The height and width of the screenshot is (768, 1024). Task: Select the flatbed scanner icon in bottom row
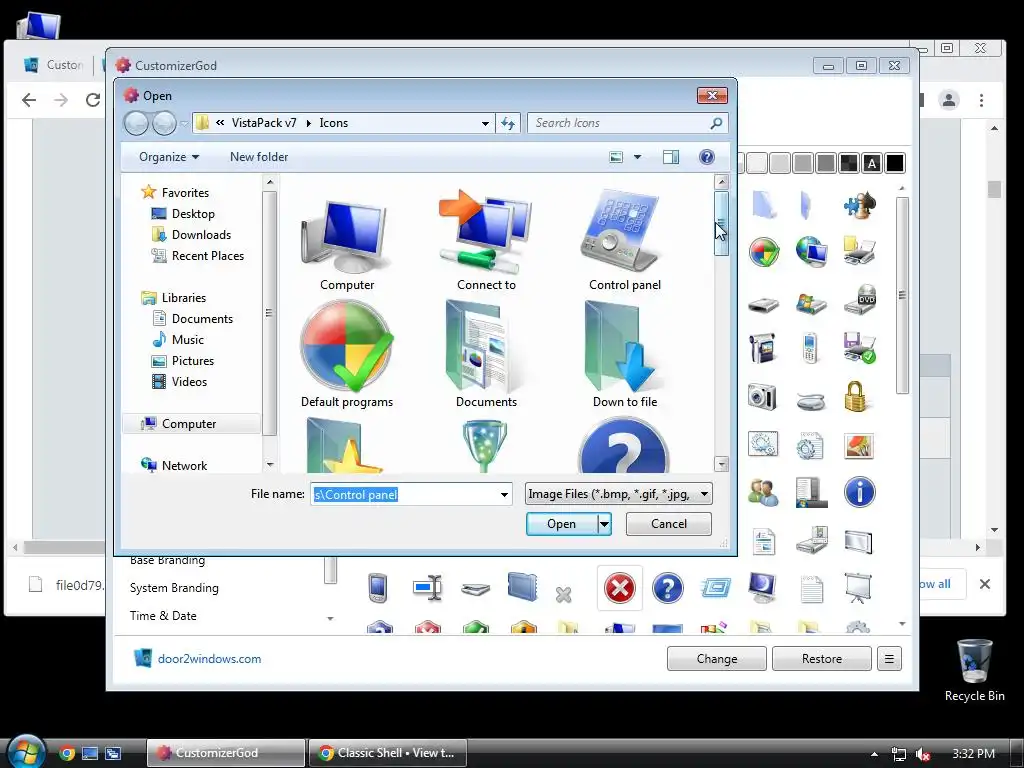click(475, 590)
